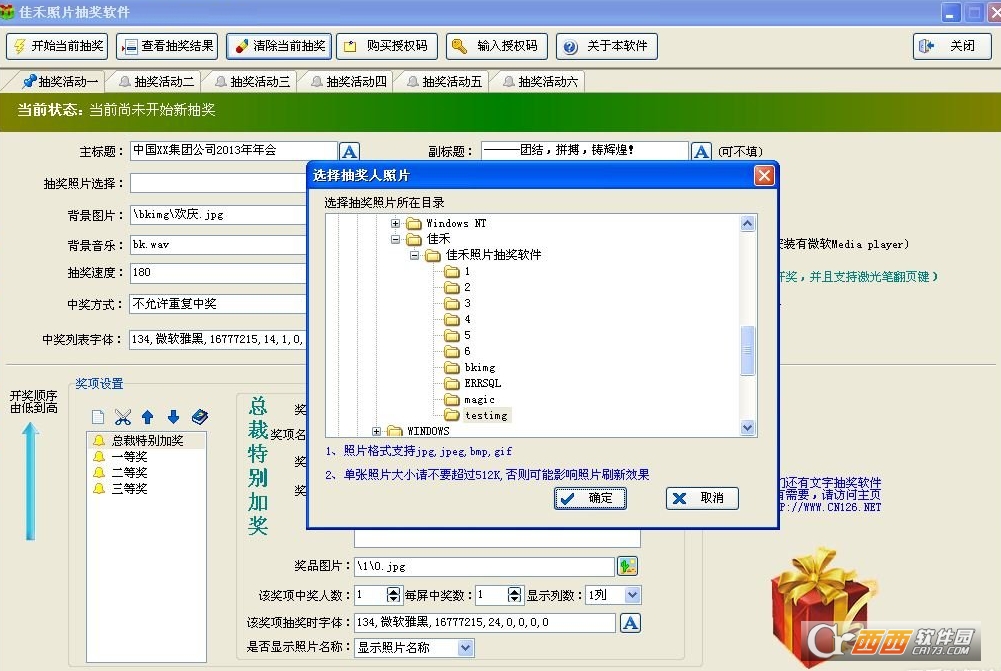
Task: Adjust 该奖项中奖人数 spinner
Action: click(x=393, y=595)
